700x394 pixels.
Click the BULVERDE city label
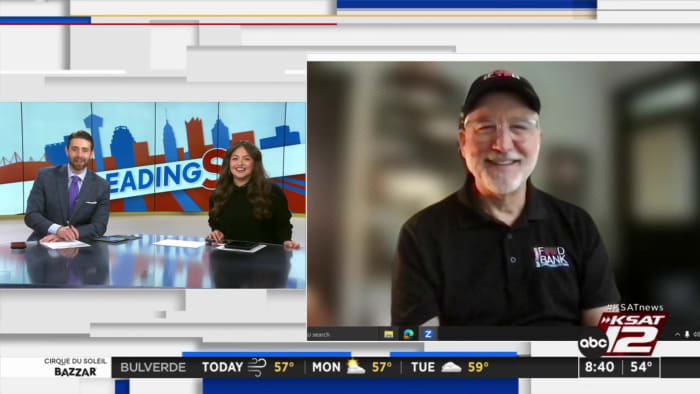(153, 367)
